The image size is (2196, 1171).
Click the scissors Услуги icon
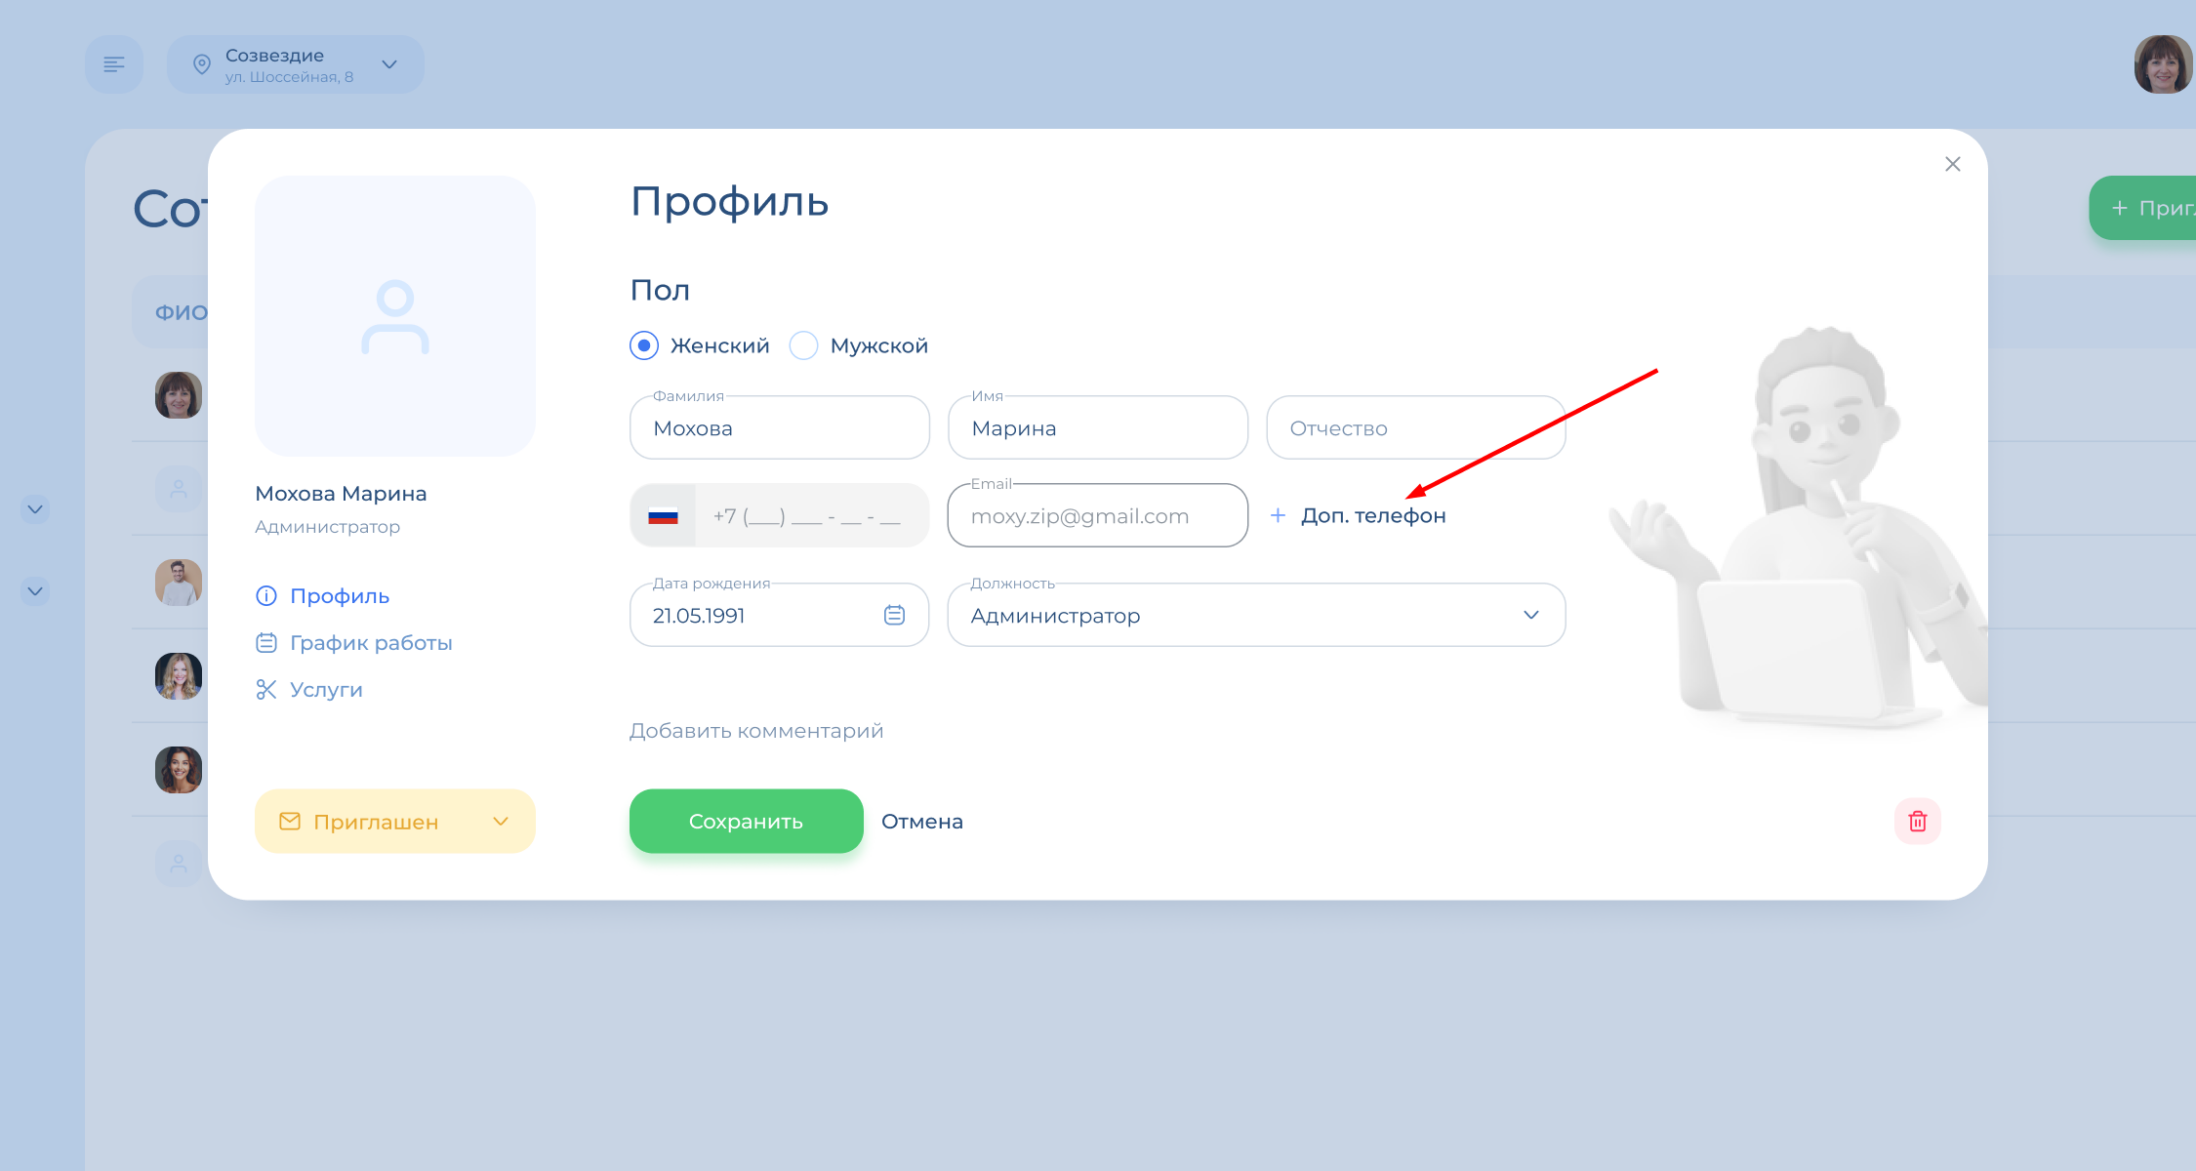point(266,690)
